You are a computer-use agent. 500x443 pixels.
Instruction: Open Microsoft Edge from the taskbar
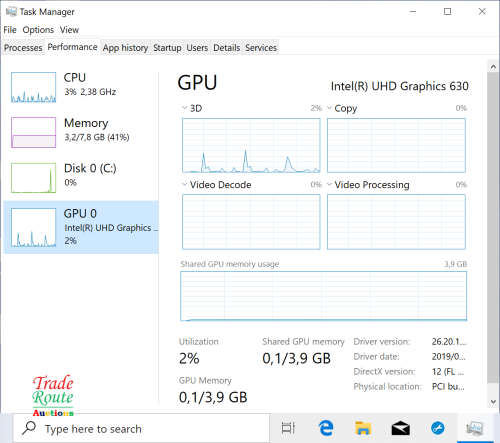point(326,428)
